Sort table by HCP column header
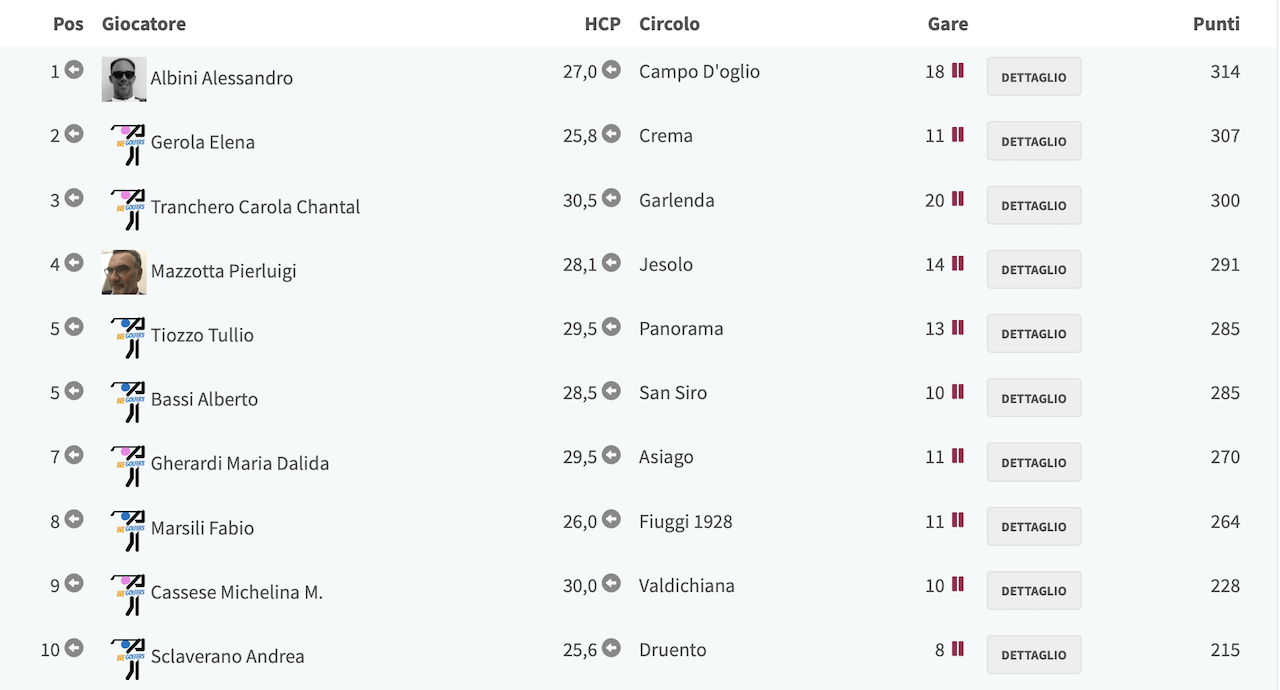Image resolution: width=1280 pixels, height=690 pixels. (x=603, y=24)
